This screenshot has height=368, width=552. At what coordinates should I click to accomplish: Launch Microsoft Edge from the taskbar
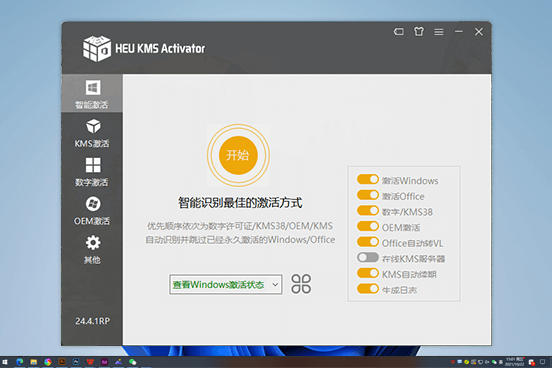[x=20, y=362]
